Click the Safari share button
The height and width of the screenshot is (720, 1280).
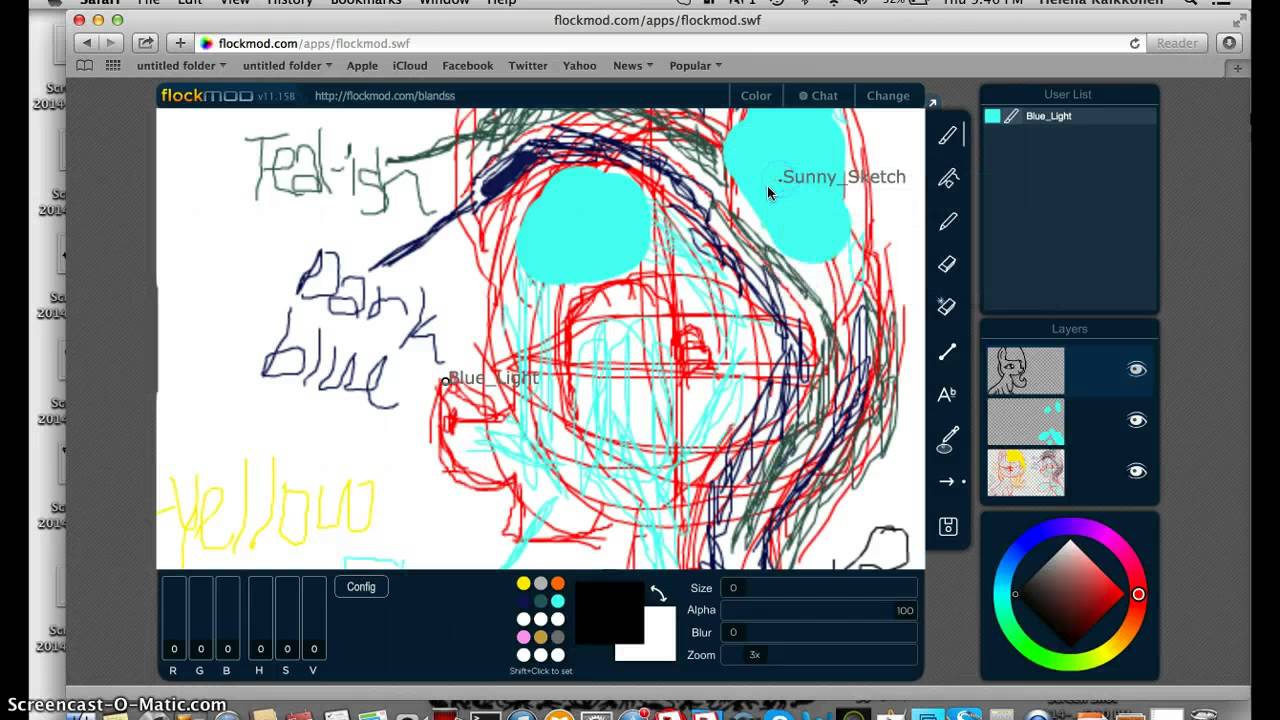146,43
